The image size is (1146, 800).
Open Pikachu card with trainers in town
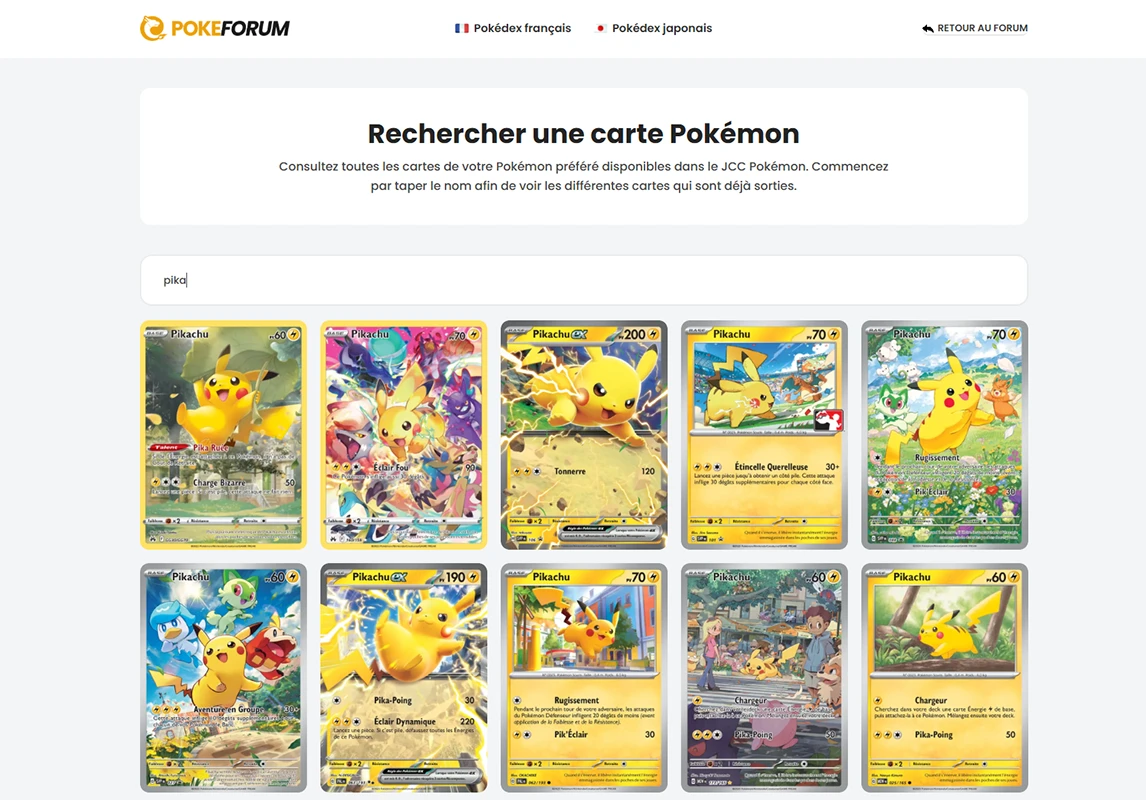(764, 678)
